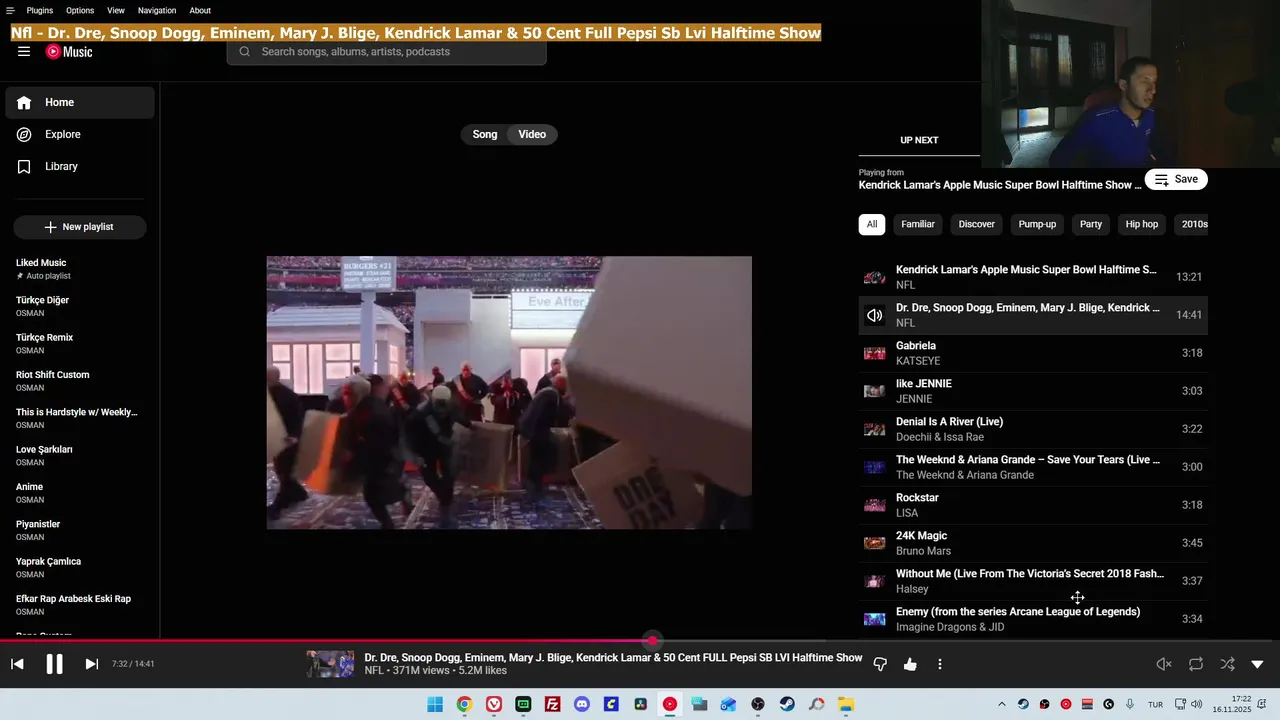Click the search songs input field
1280x720 pixels.
point(387,52)
